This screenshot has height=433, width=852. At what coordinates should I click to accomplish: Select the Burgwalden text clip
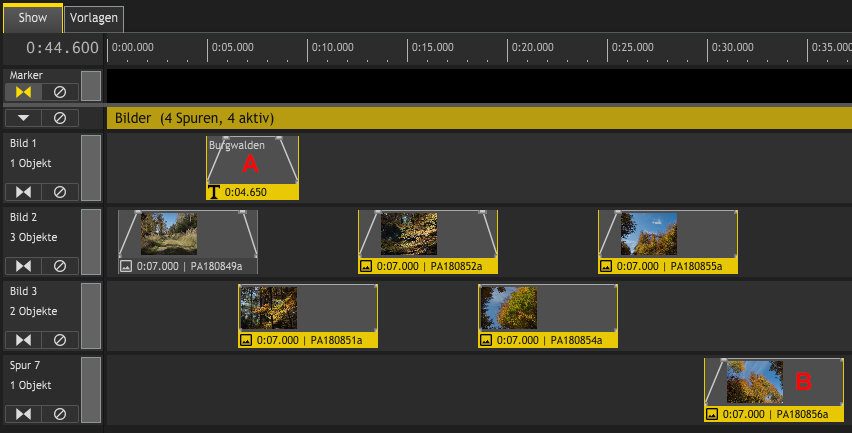pos(252,167)
